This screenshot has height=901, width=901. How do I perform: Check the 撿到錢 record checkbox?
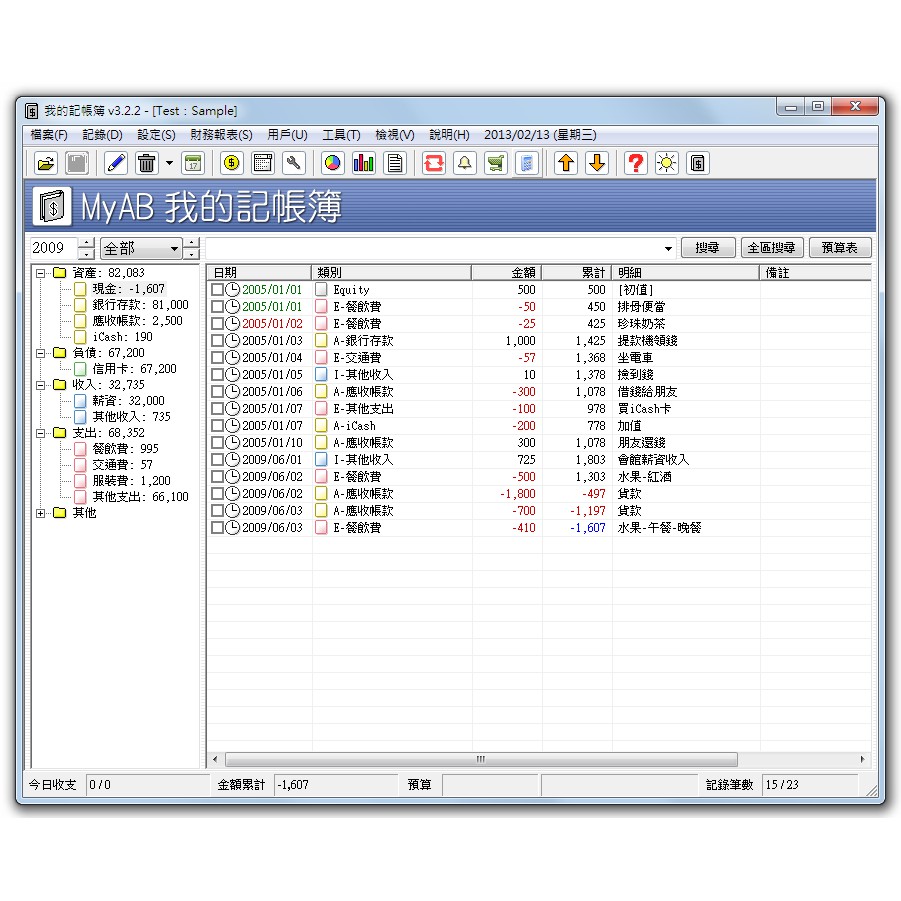coord(217,375)
